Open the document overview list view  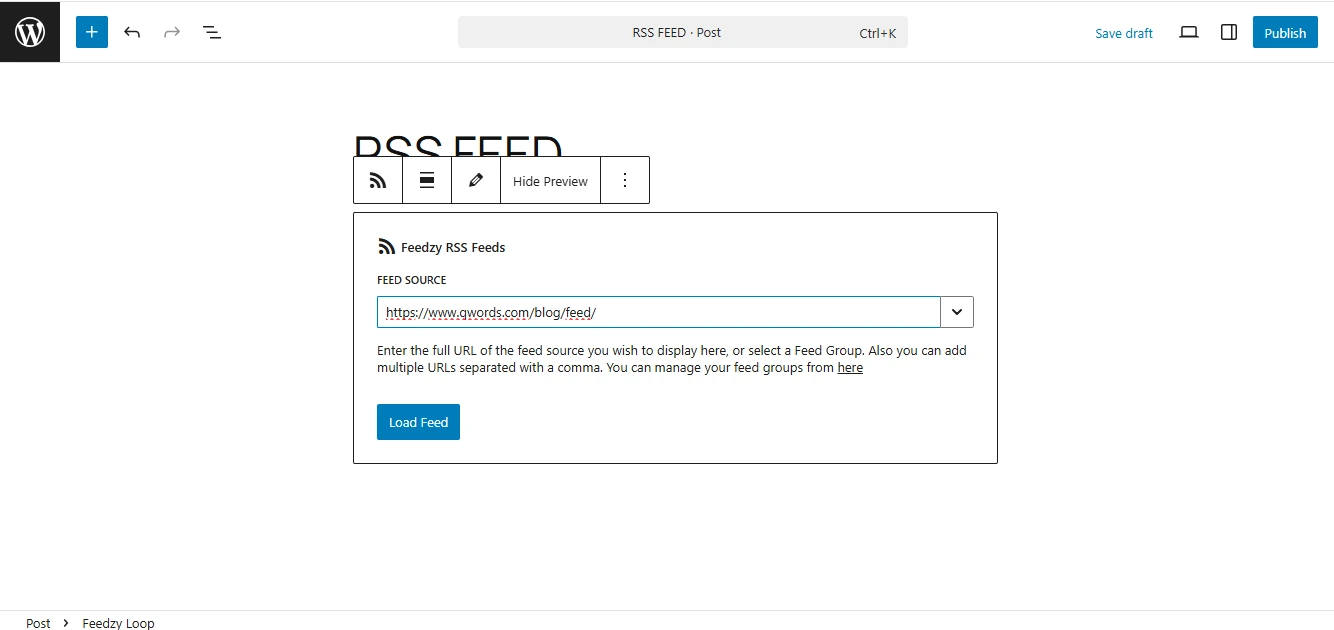212,32
